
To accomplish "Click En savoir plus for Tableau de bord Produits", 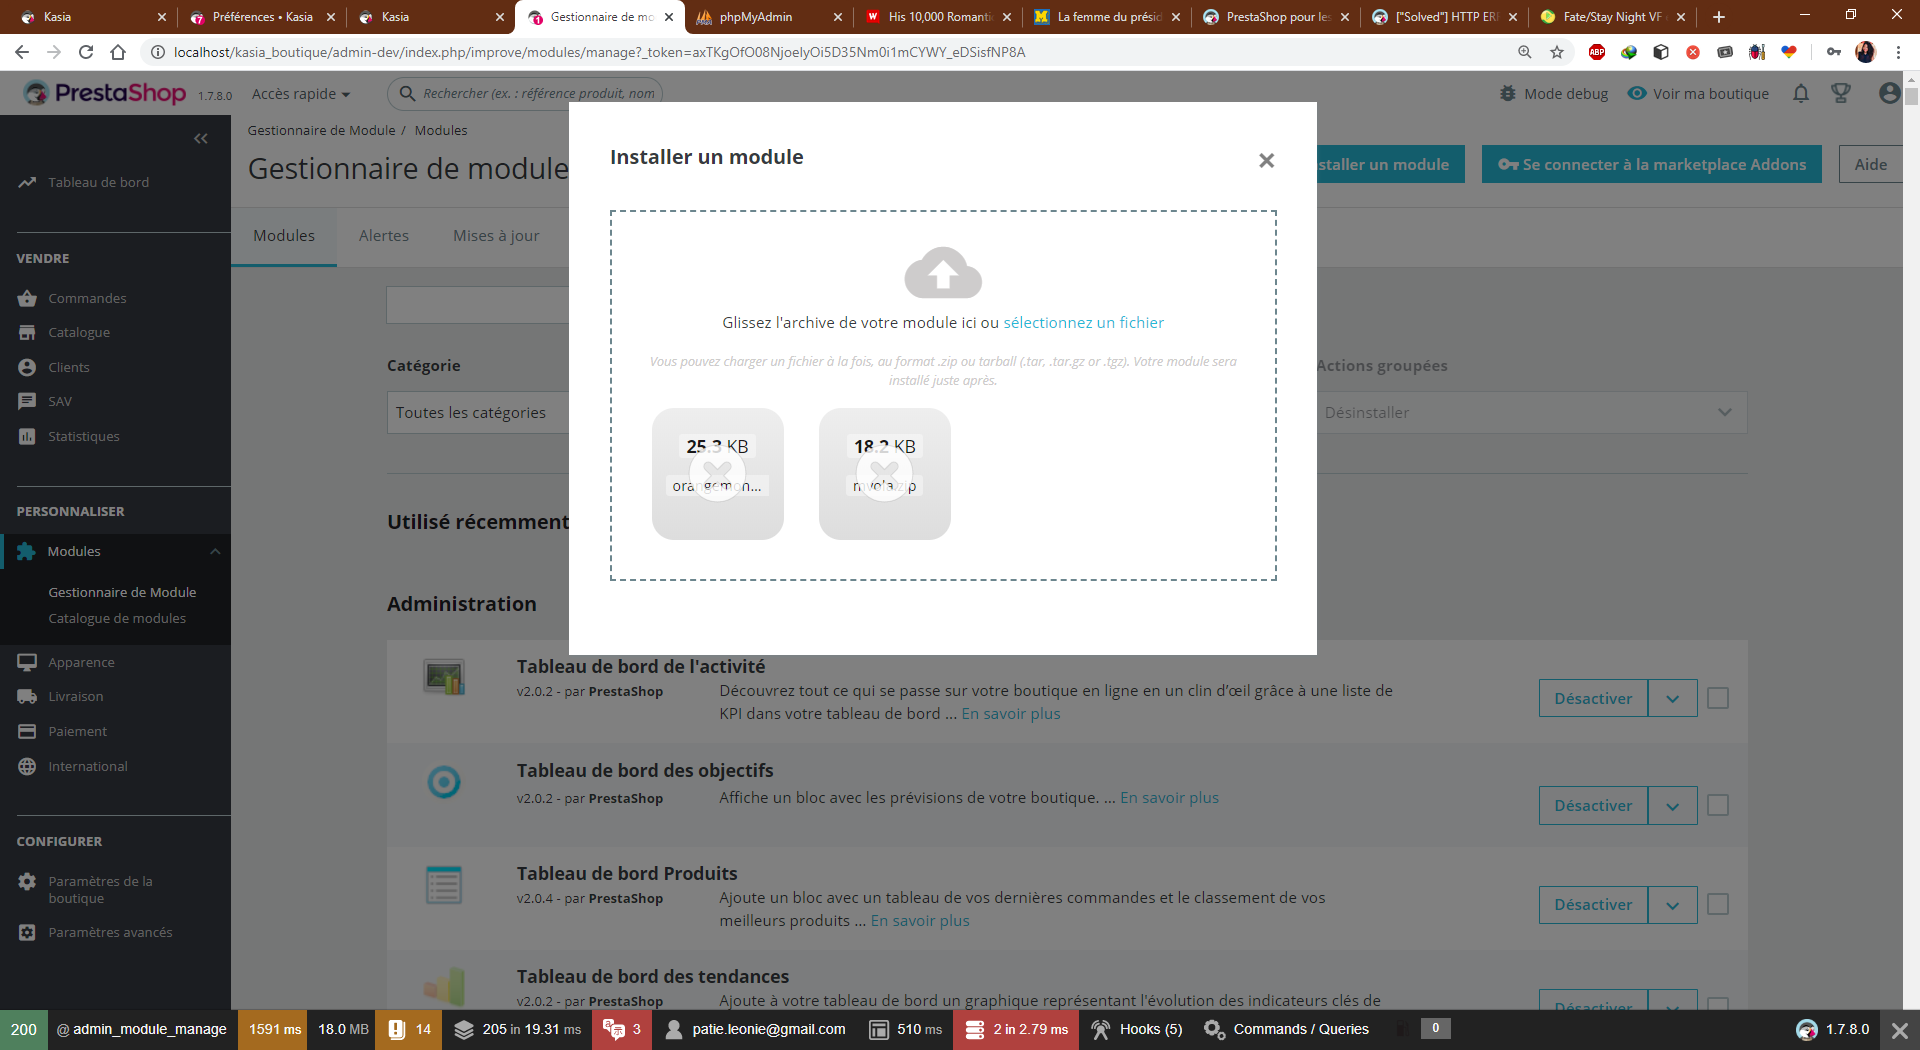I will pyautogui.click(x=920, y=920).
